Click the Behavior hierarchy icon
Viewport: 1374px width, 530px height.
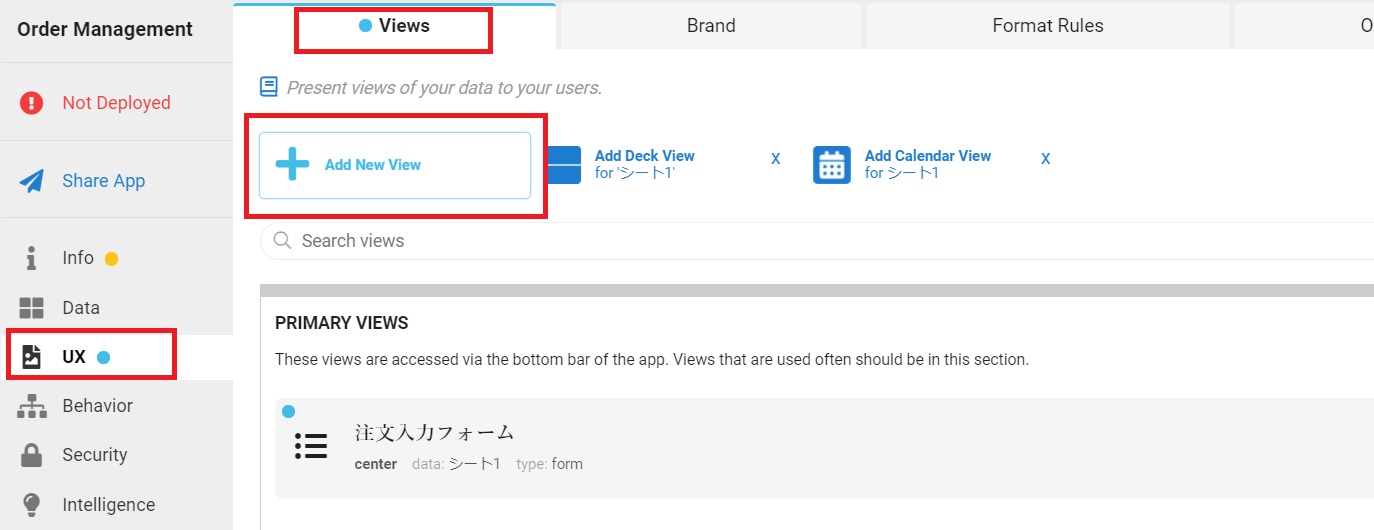pyautogui.click(x=32, y=406)
